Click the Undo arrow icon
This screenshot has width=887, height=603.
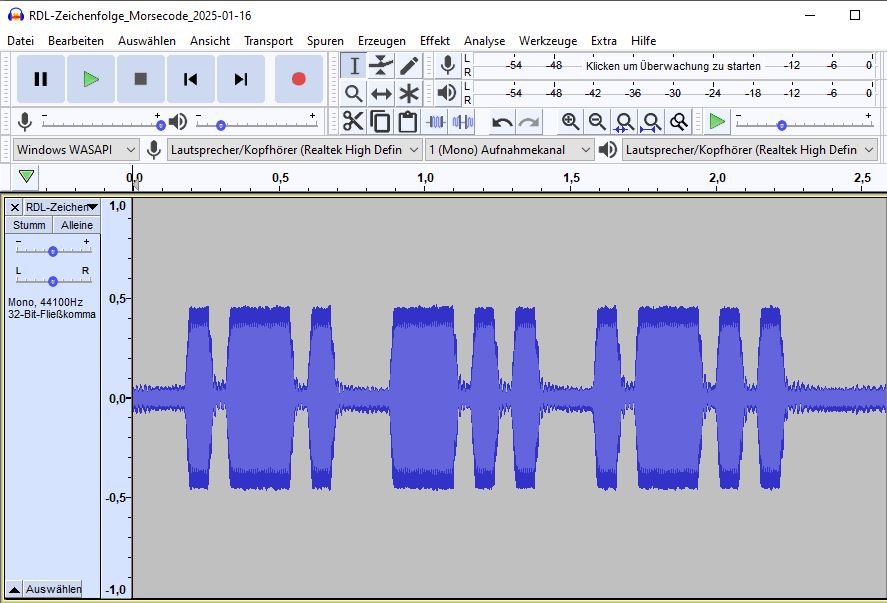pyautogui.click(x=502, y=121)
